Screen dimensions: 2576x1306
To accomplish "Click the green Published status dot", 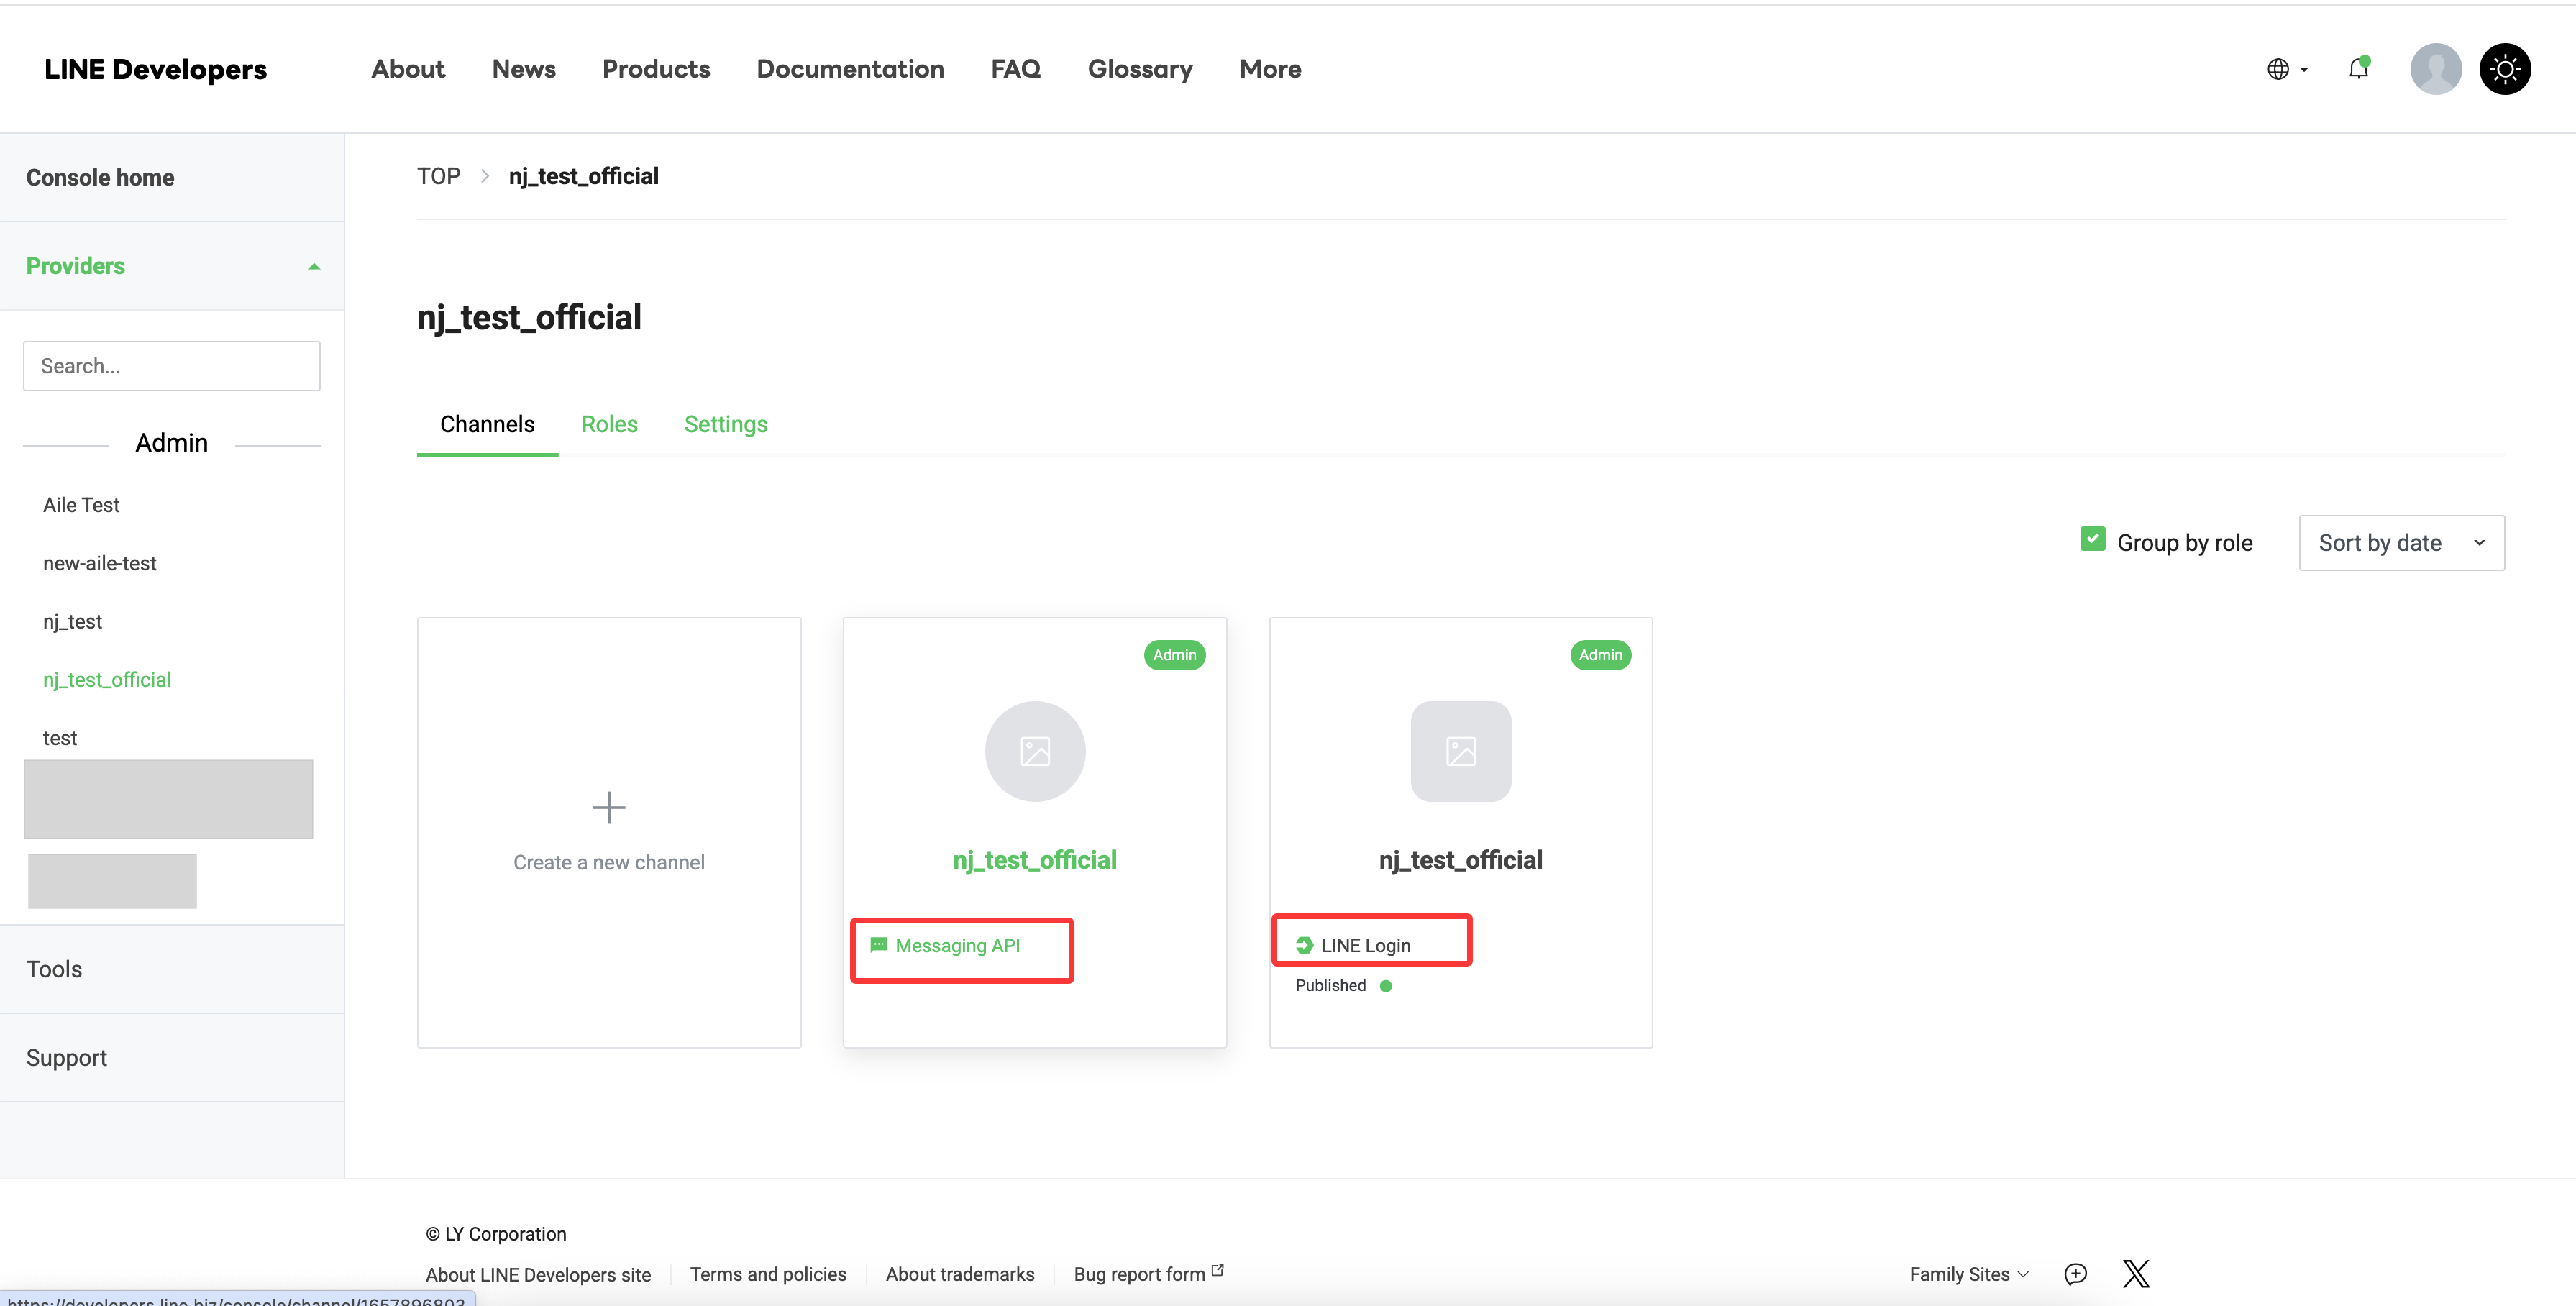I will (x=1385, y=986).
